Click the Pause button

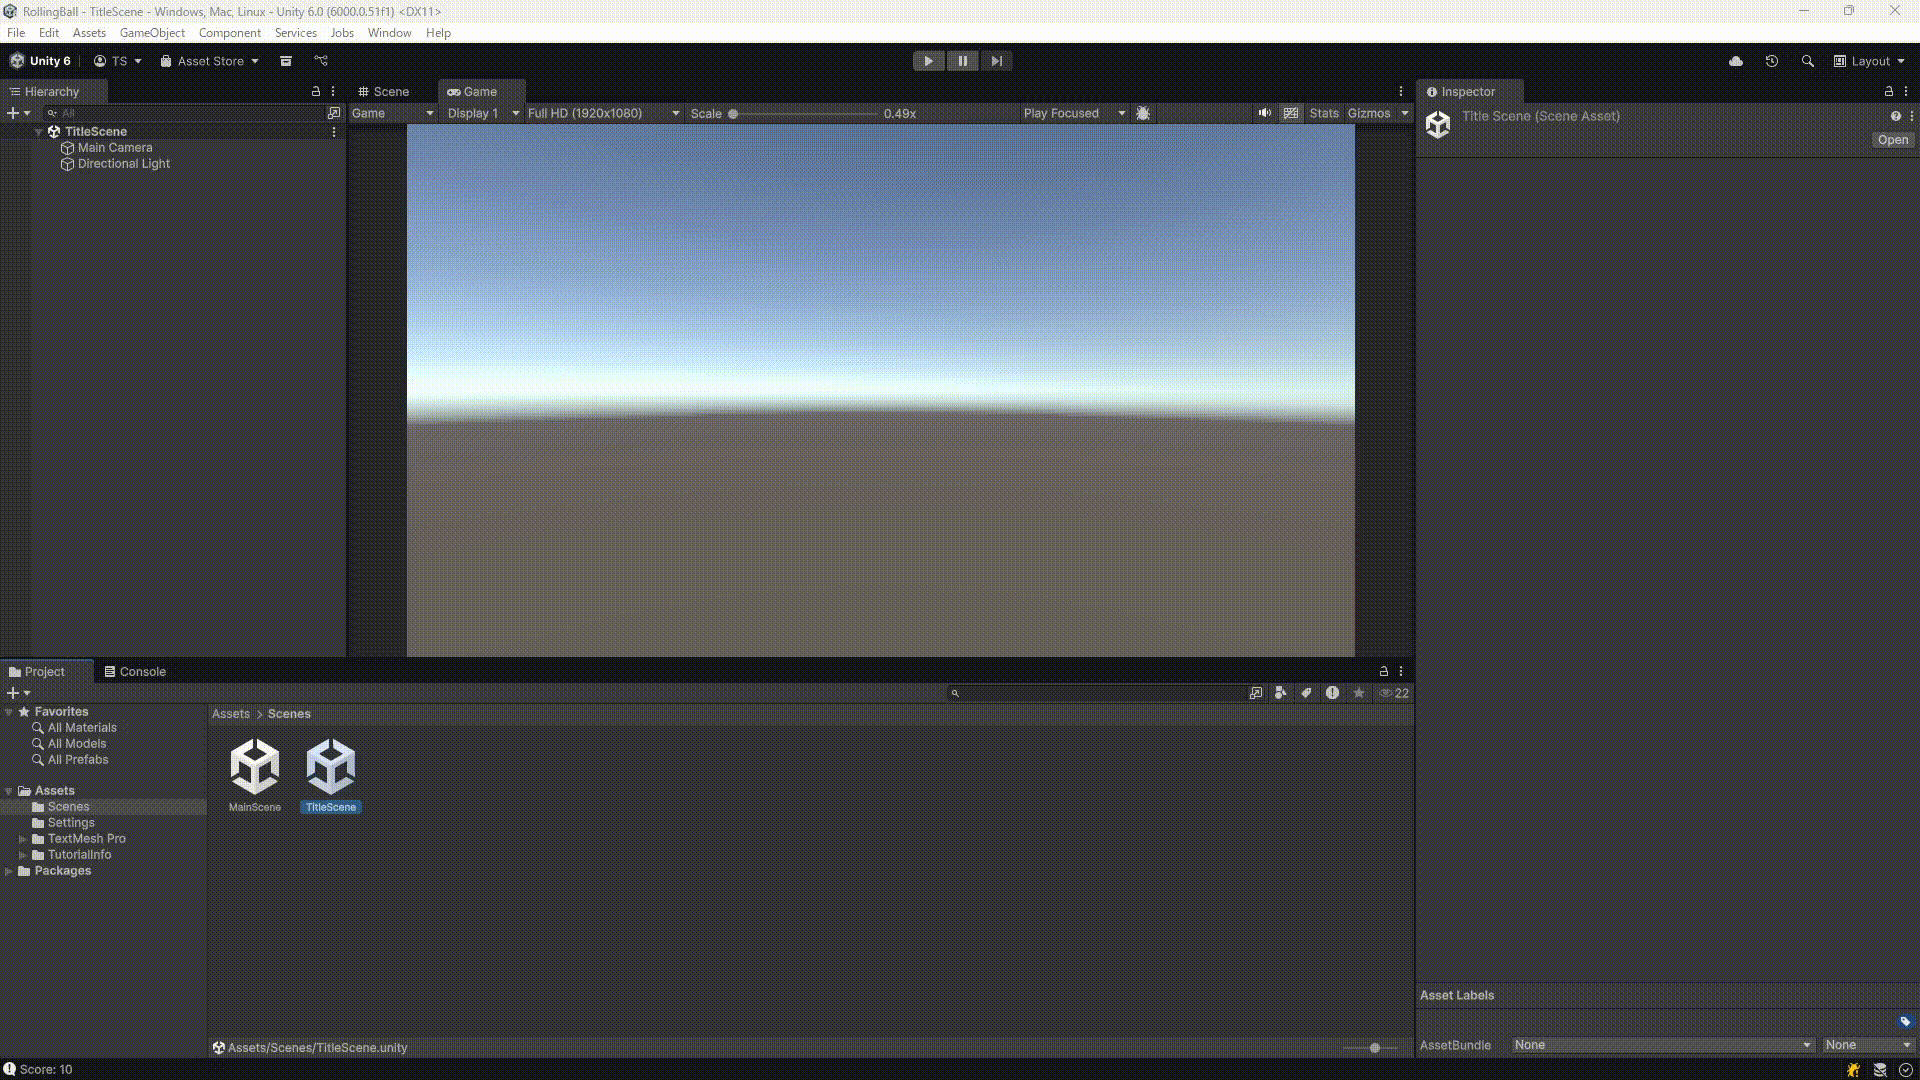click(962, 61)
